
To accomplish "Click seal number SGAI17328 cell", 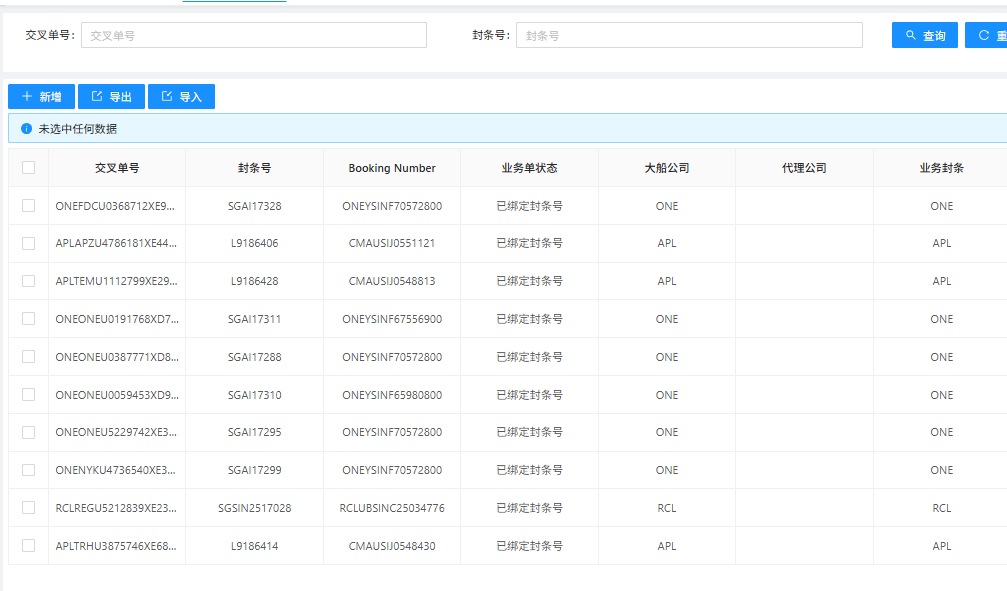I will 254,206.
